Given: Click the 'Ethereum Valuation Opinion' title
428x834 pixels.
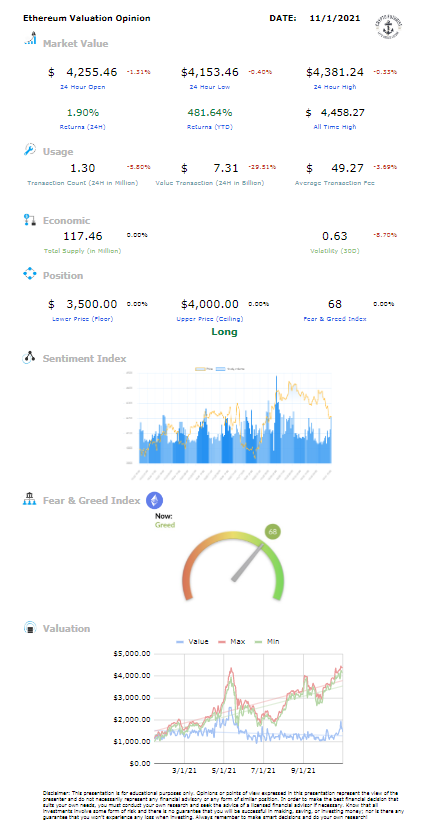Looking at the screenshot, I should (x=87, y=18).
